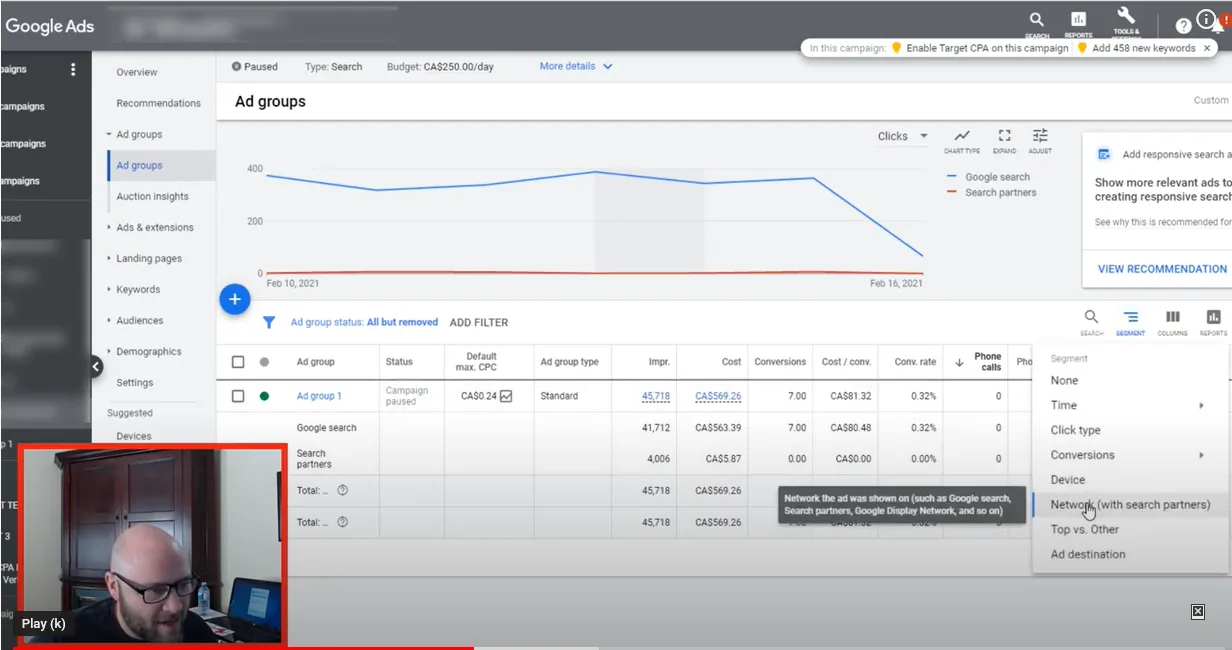Click the Expand chart icon
This screenshot has width=1232, height=650.
click(x=1004, y=140)
